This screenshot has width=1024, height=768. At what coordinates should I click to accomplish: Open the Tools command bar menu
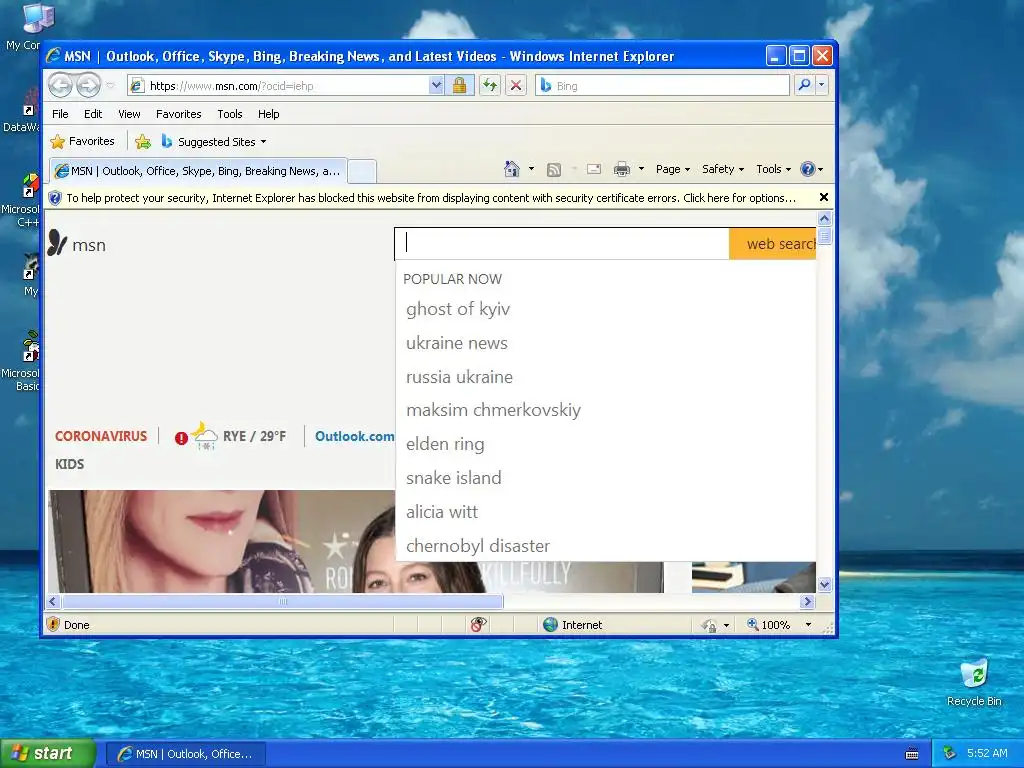click(x=773, y=169)
